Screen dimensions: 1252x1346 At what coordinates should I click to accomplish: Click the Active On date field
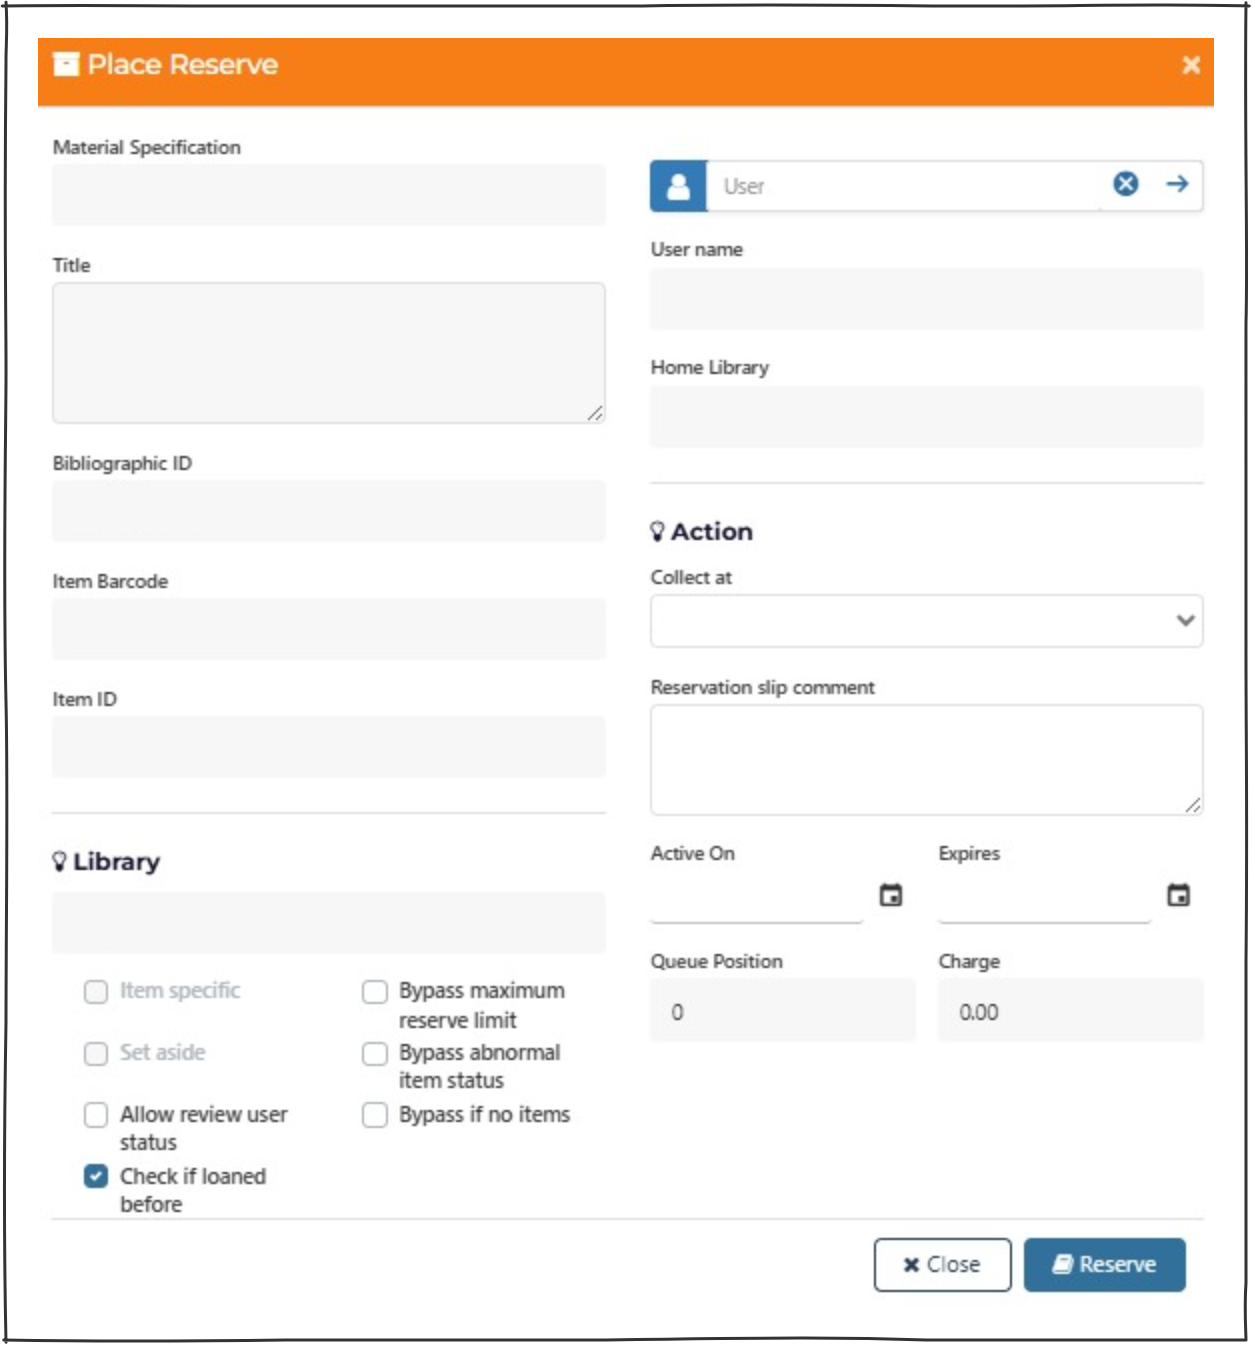(x=756, y=899)
